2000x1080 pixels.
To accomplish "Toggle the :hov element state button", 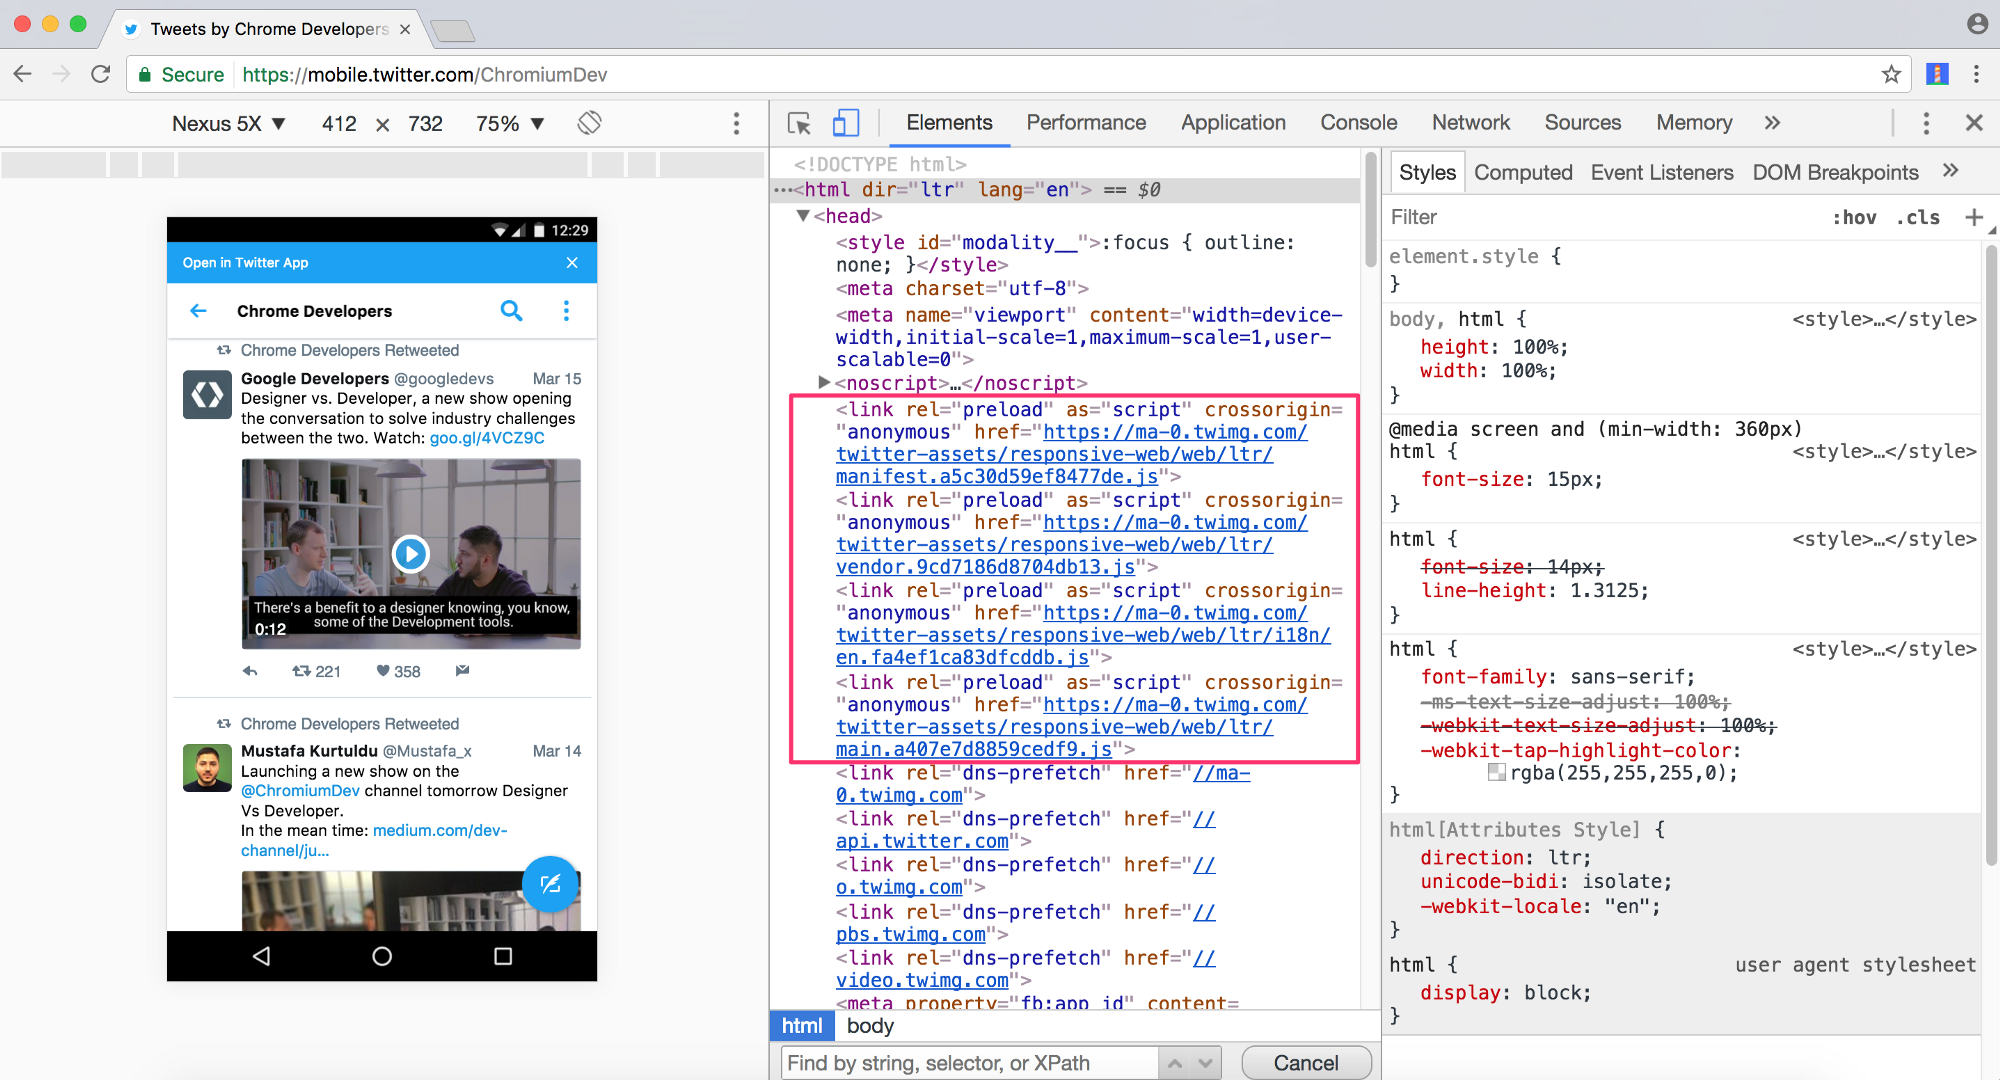I will pyautogui.click(x=1853, y=217).
